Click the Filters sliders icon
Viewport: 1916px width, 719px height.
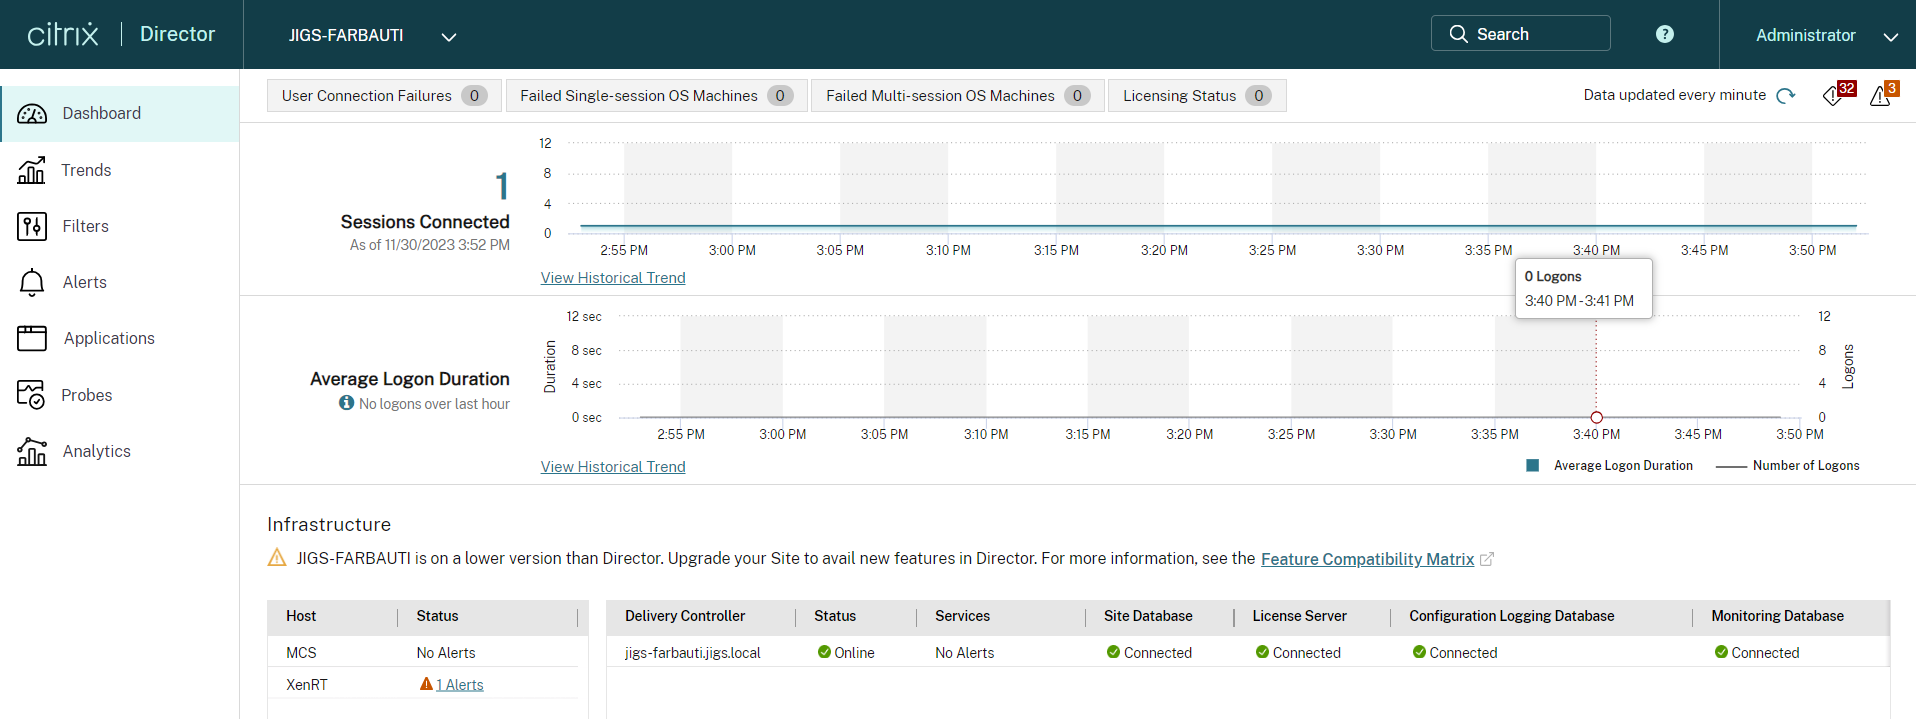click(32, 226)
